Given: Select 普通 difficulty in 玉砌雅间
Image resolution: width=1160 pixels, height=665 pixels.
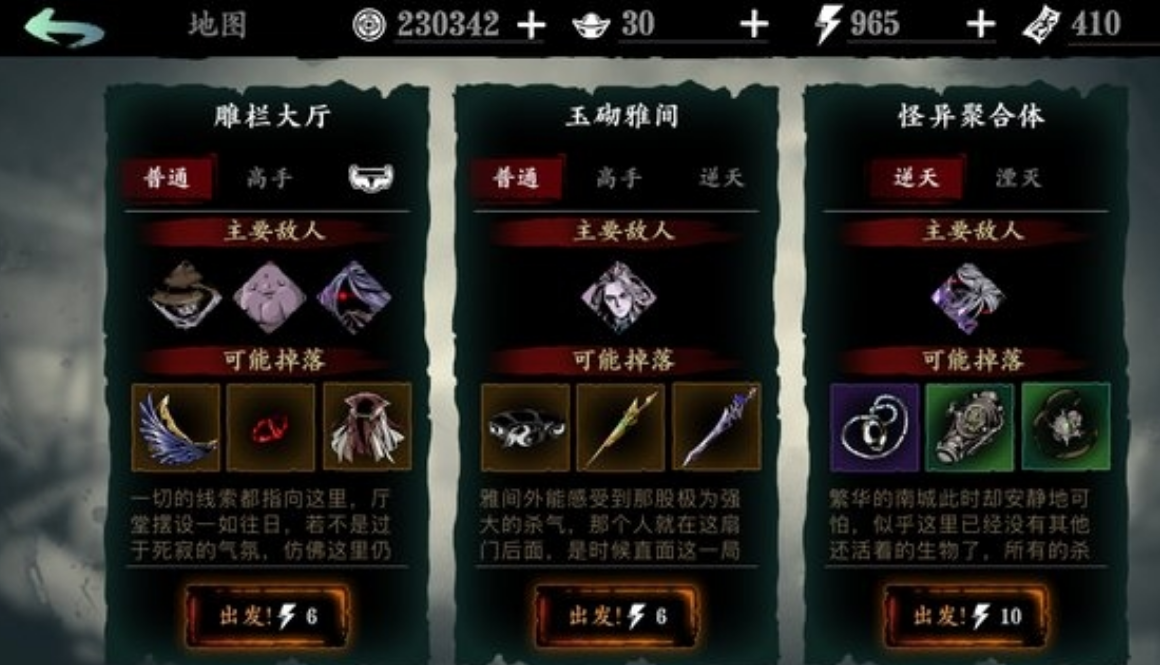Looking at the screenshot, I should [x=516, y=178].
